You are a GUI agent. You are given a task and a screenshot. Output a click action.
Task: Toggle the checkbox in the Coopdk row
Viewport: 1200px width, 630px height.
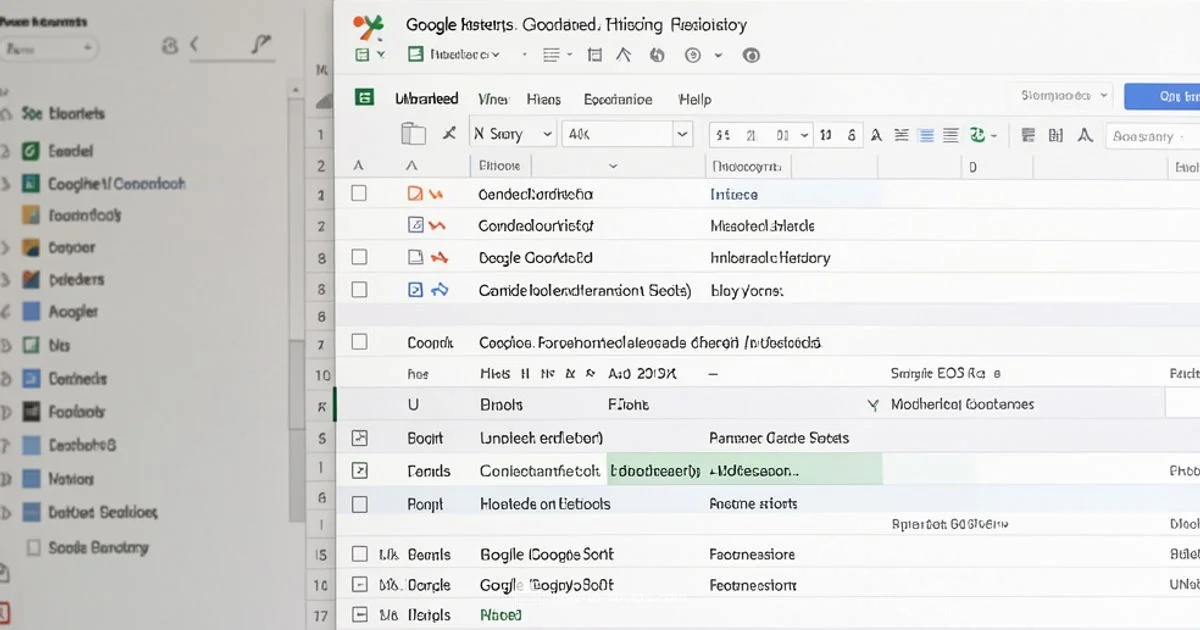[359, 342]
